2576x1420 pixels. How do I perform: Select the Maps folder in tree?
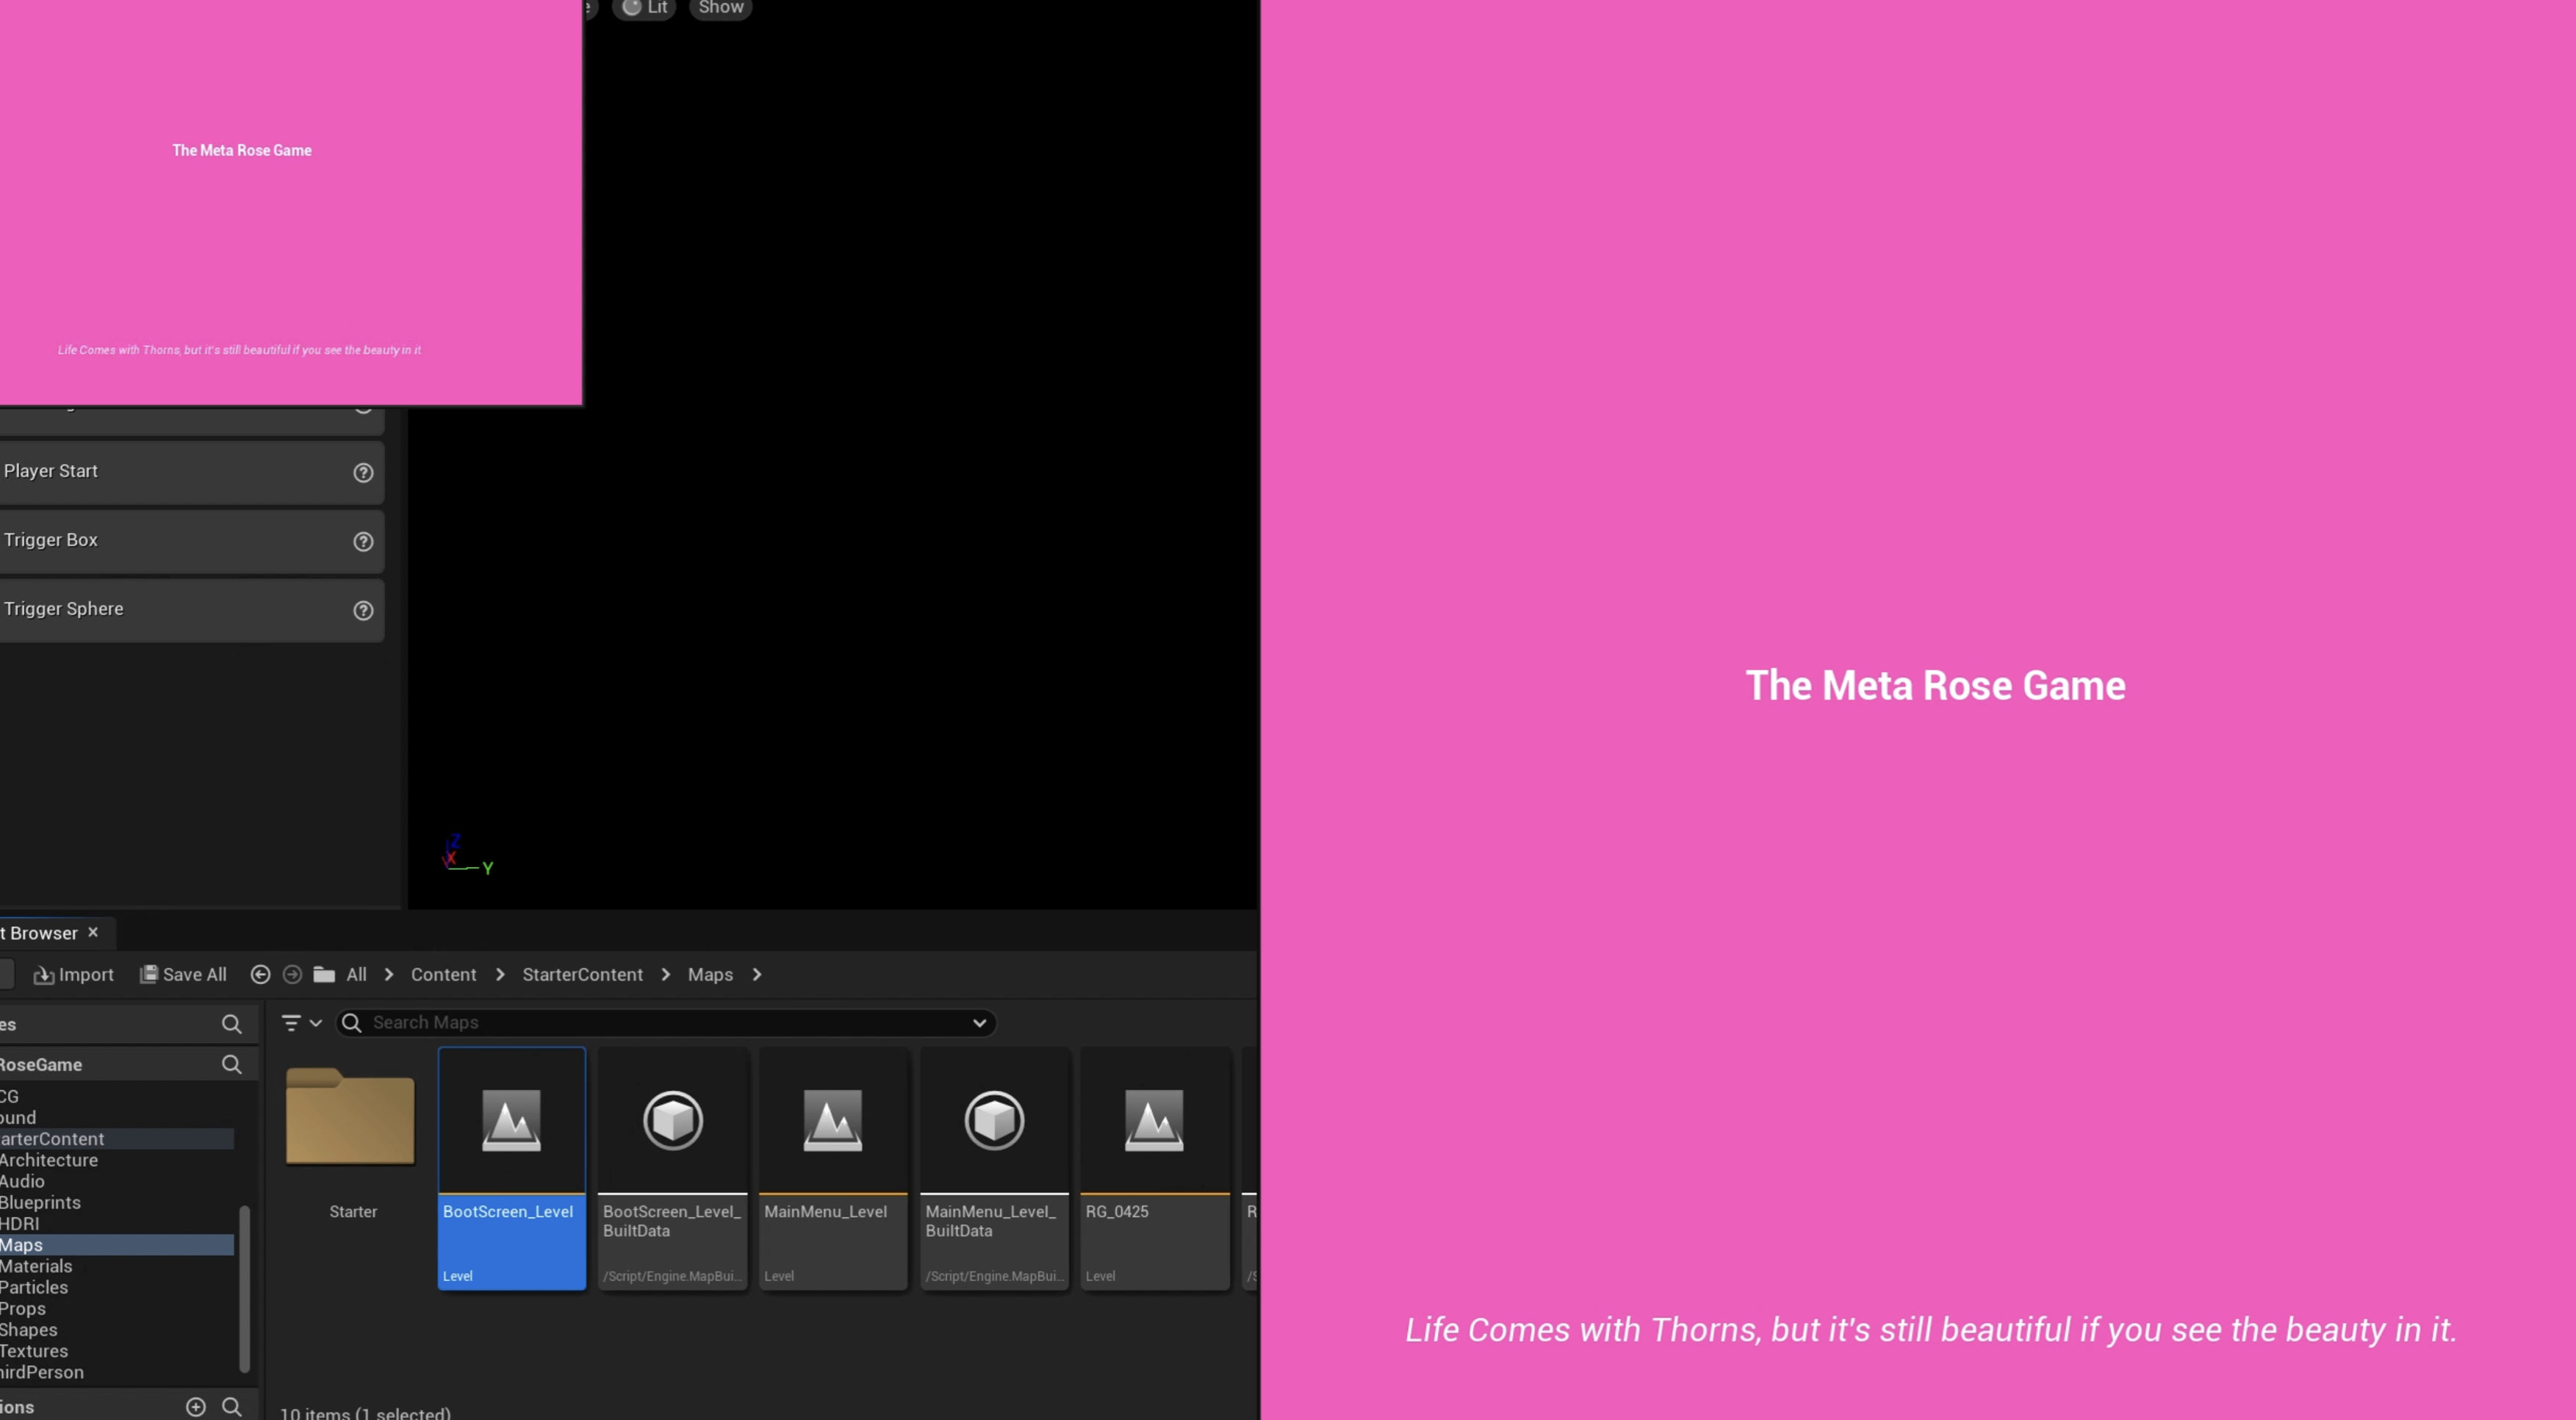pyautogui.click(x=116, y=1245)
